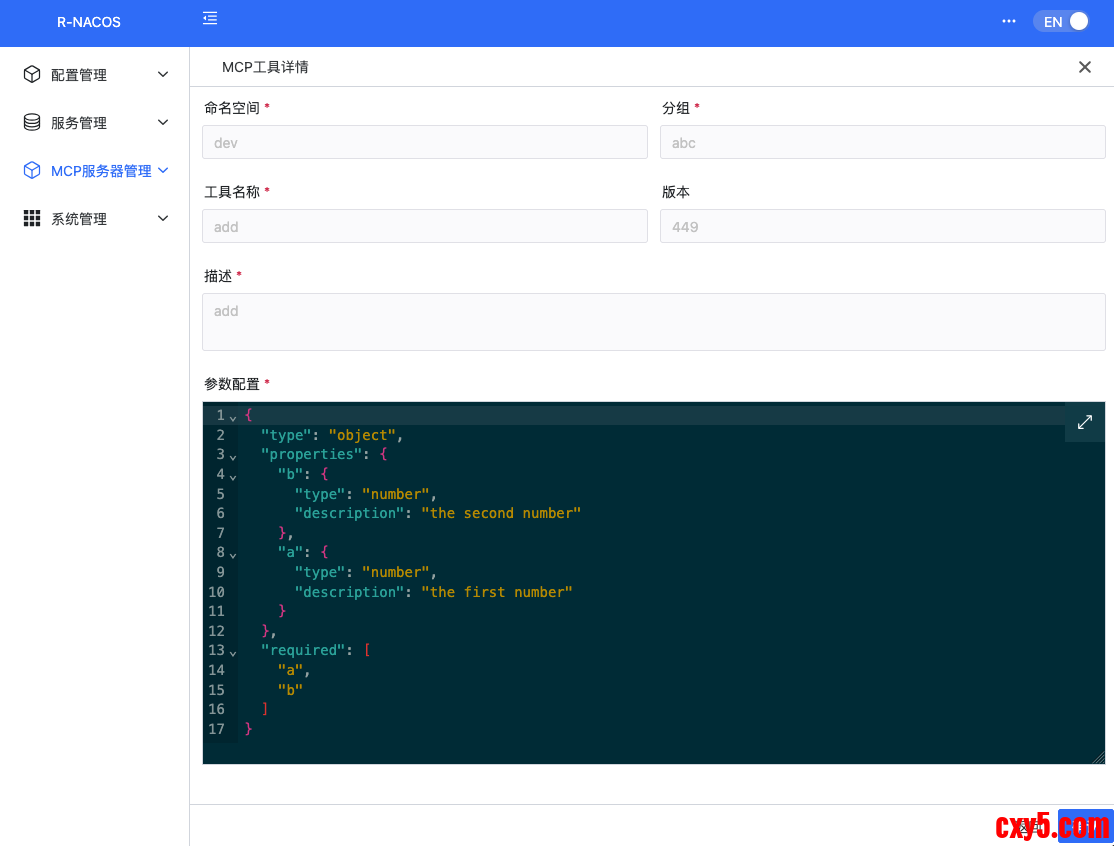
Task: Click the database icon beside 服务管理
Action: coord(32,123)
